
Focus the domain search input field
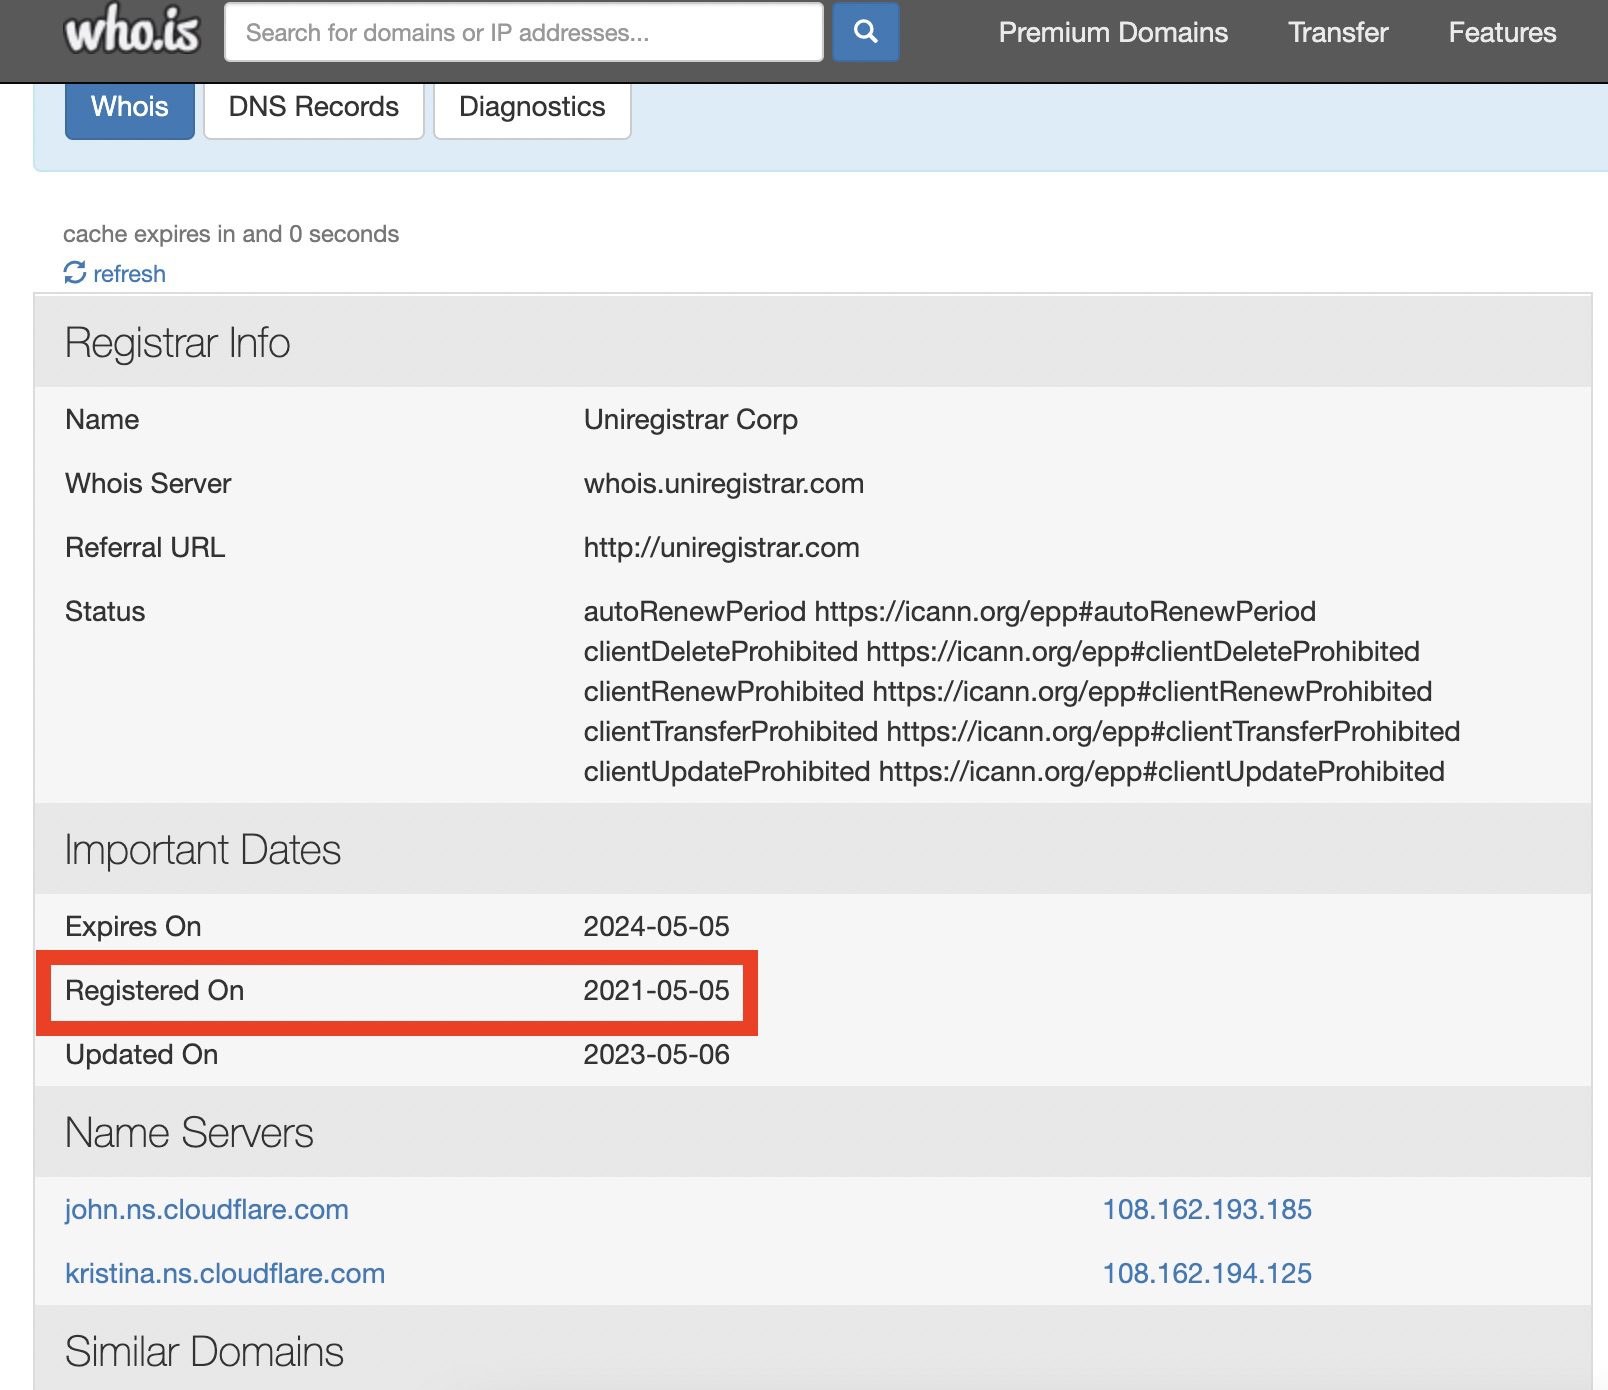click(523, 33)
